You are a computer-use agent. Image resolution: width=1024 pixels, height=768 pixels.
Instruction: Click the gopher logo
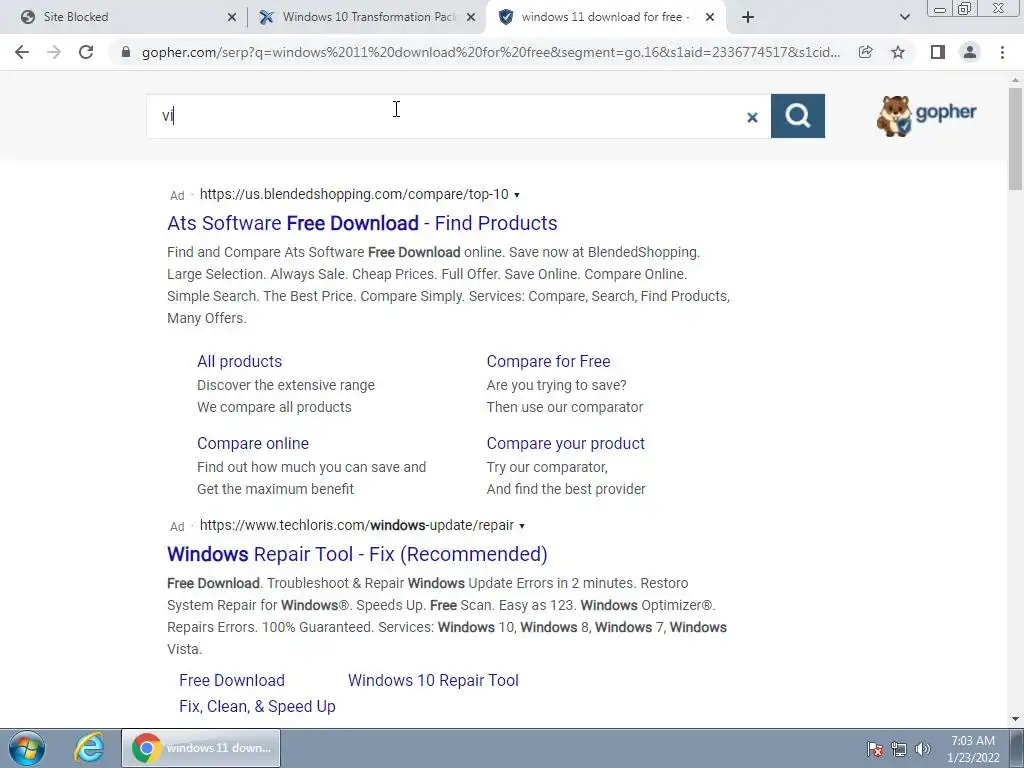(926, 116)
